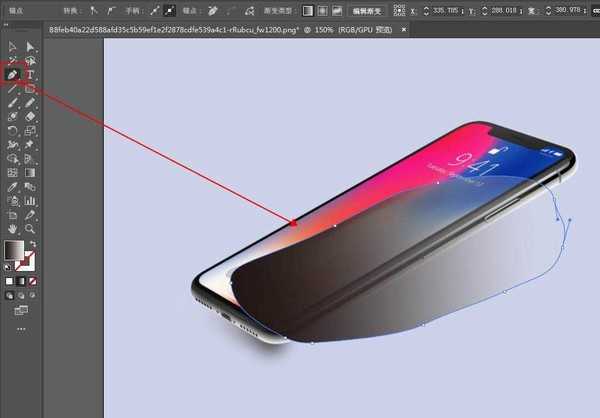
Task: Click the Fill gradient swatch
Action: click(x=14, y=250)
